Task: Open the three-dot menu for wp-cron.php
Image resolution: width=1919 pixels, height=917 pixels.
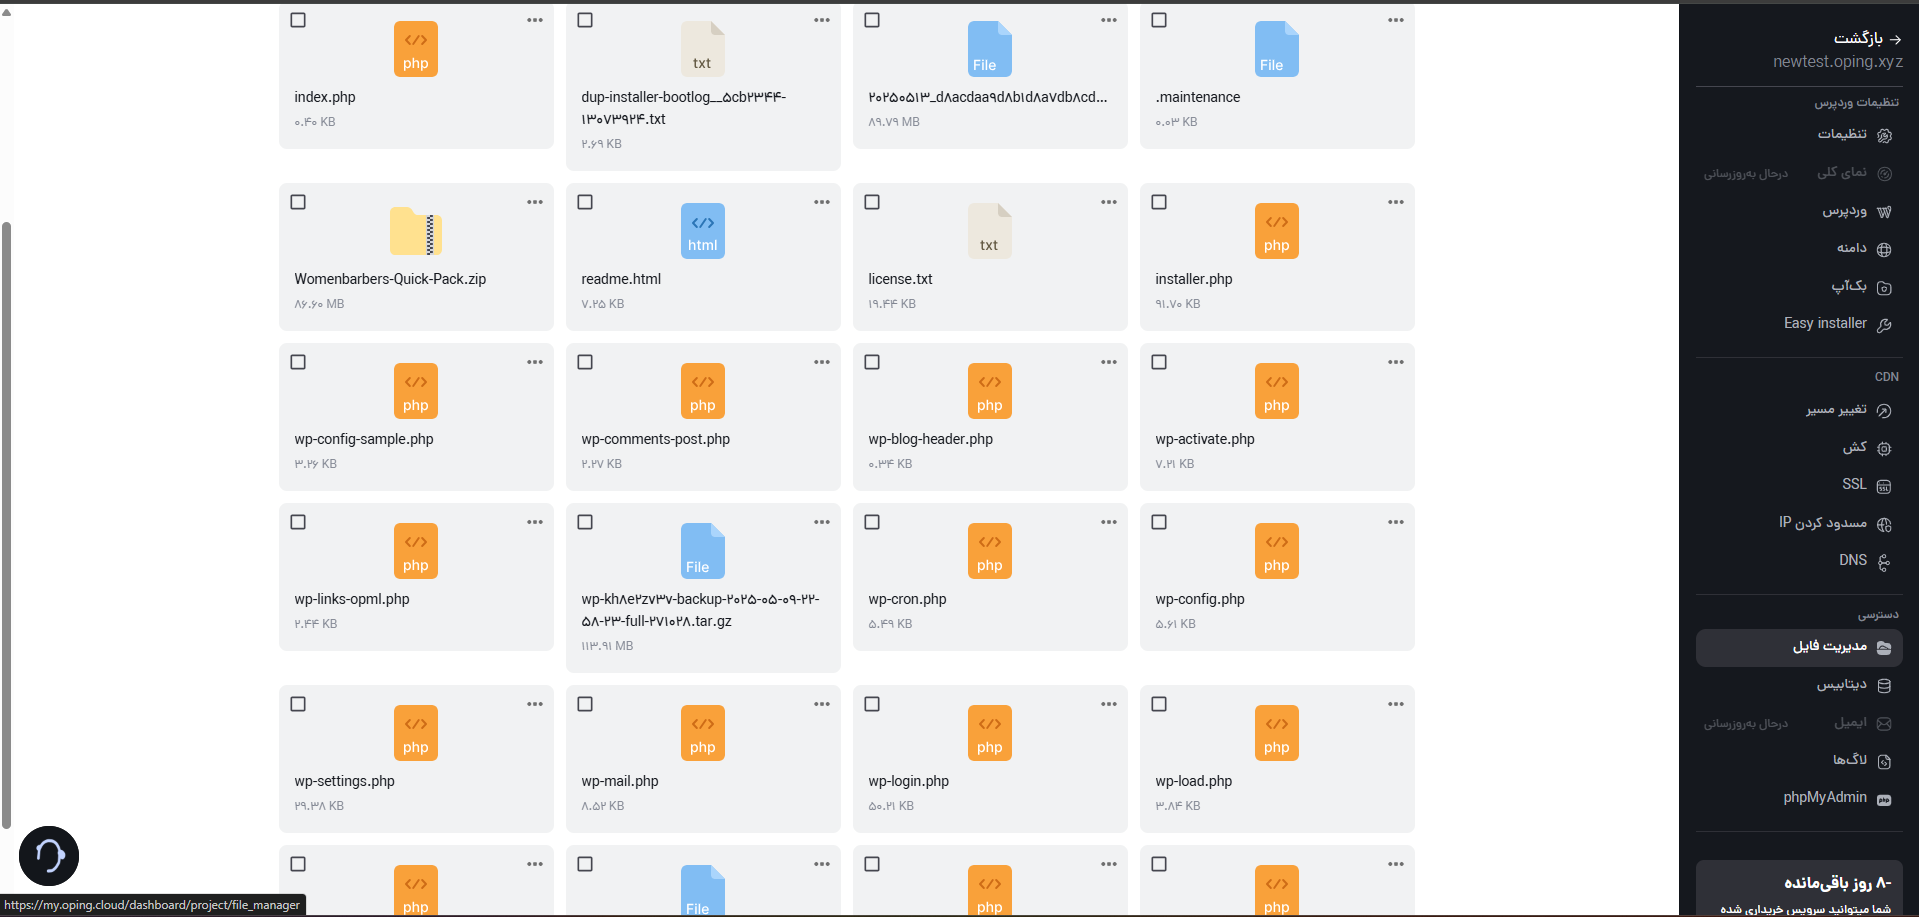Action: (x=1109, y=522)
